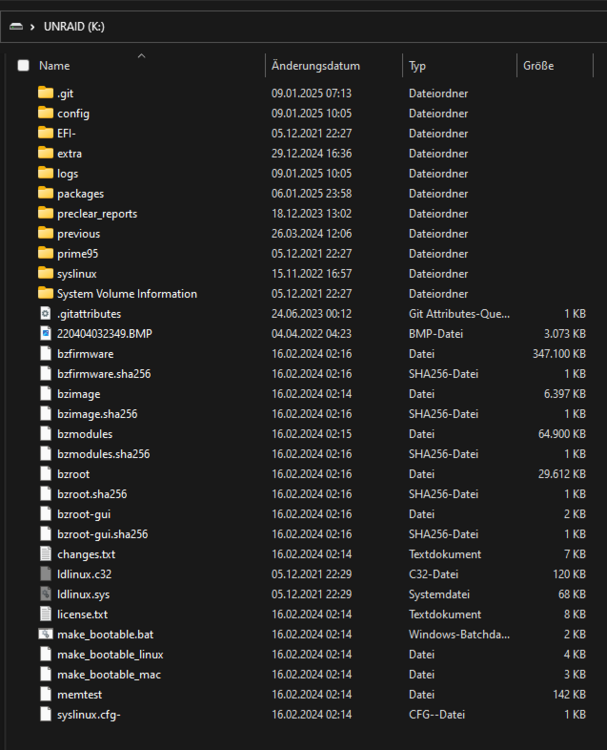Click the packages folder icon

click(x=45, y=193)
